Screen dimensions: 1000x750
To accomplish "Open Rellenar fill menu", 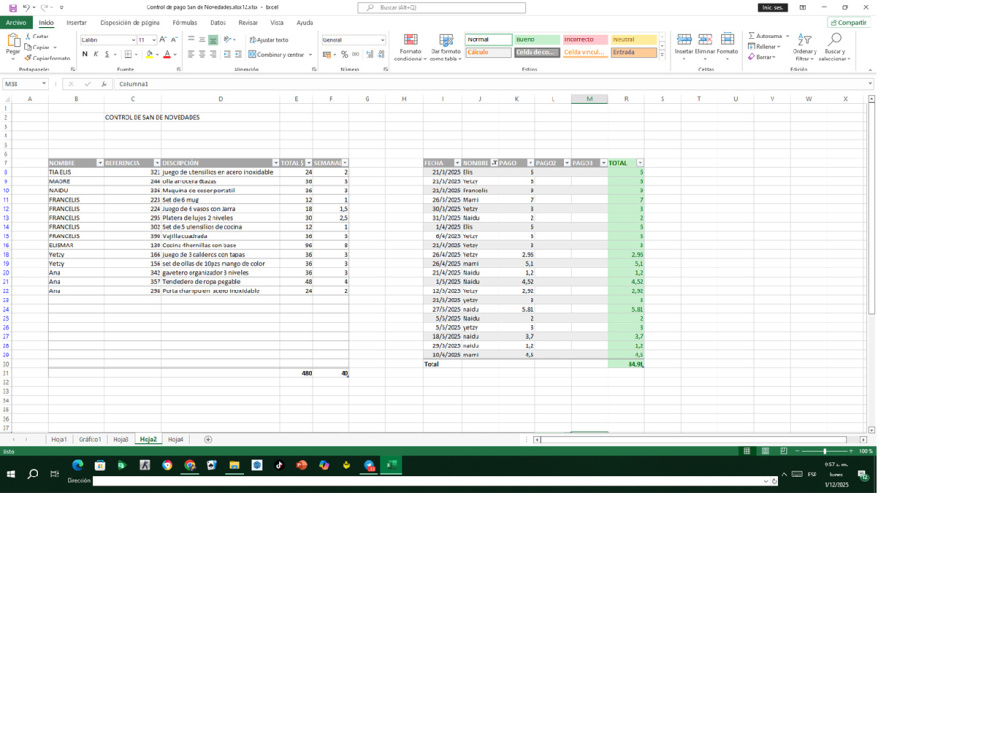I will 763,47.
